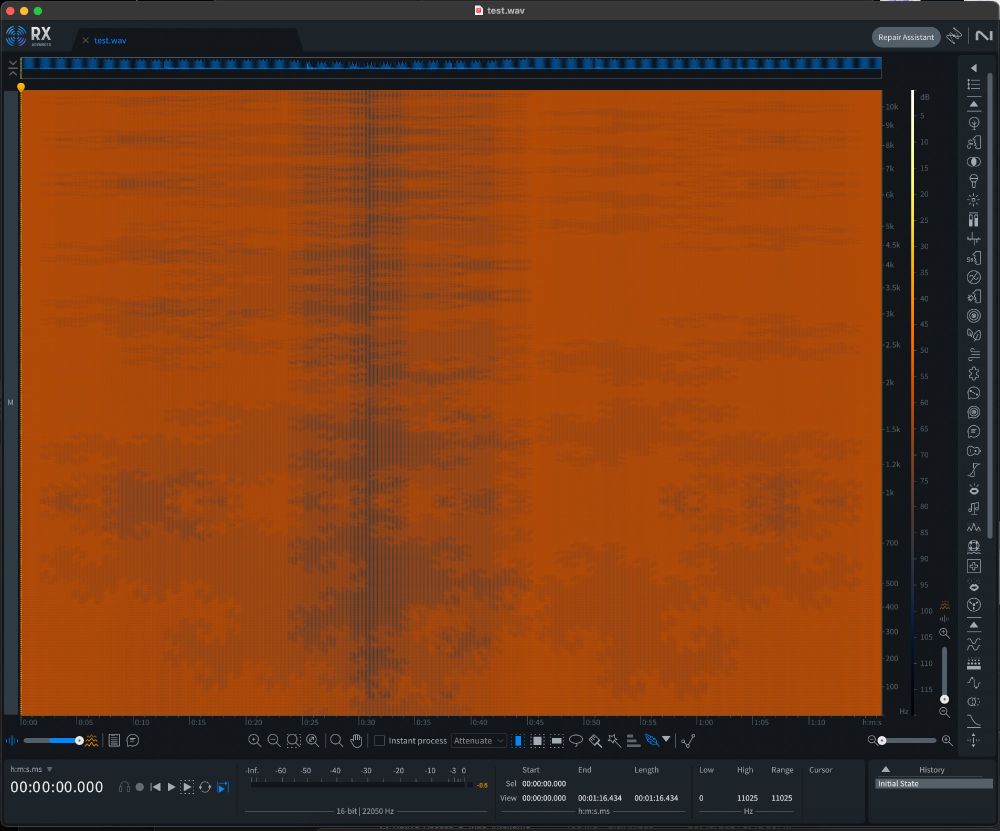1000x831 pixels.
Task: Select the Magic Wand tool
Action: 614,740
